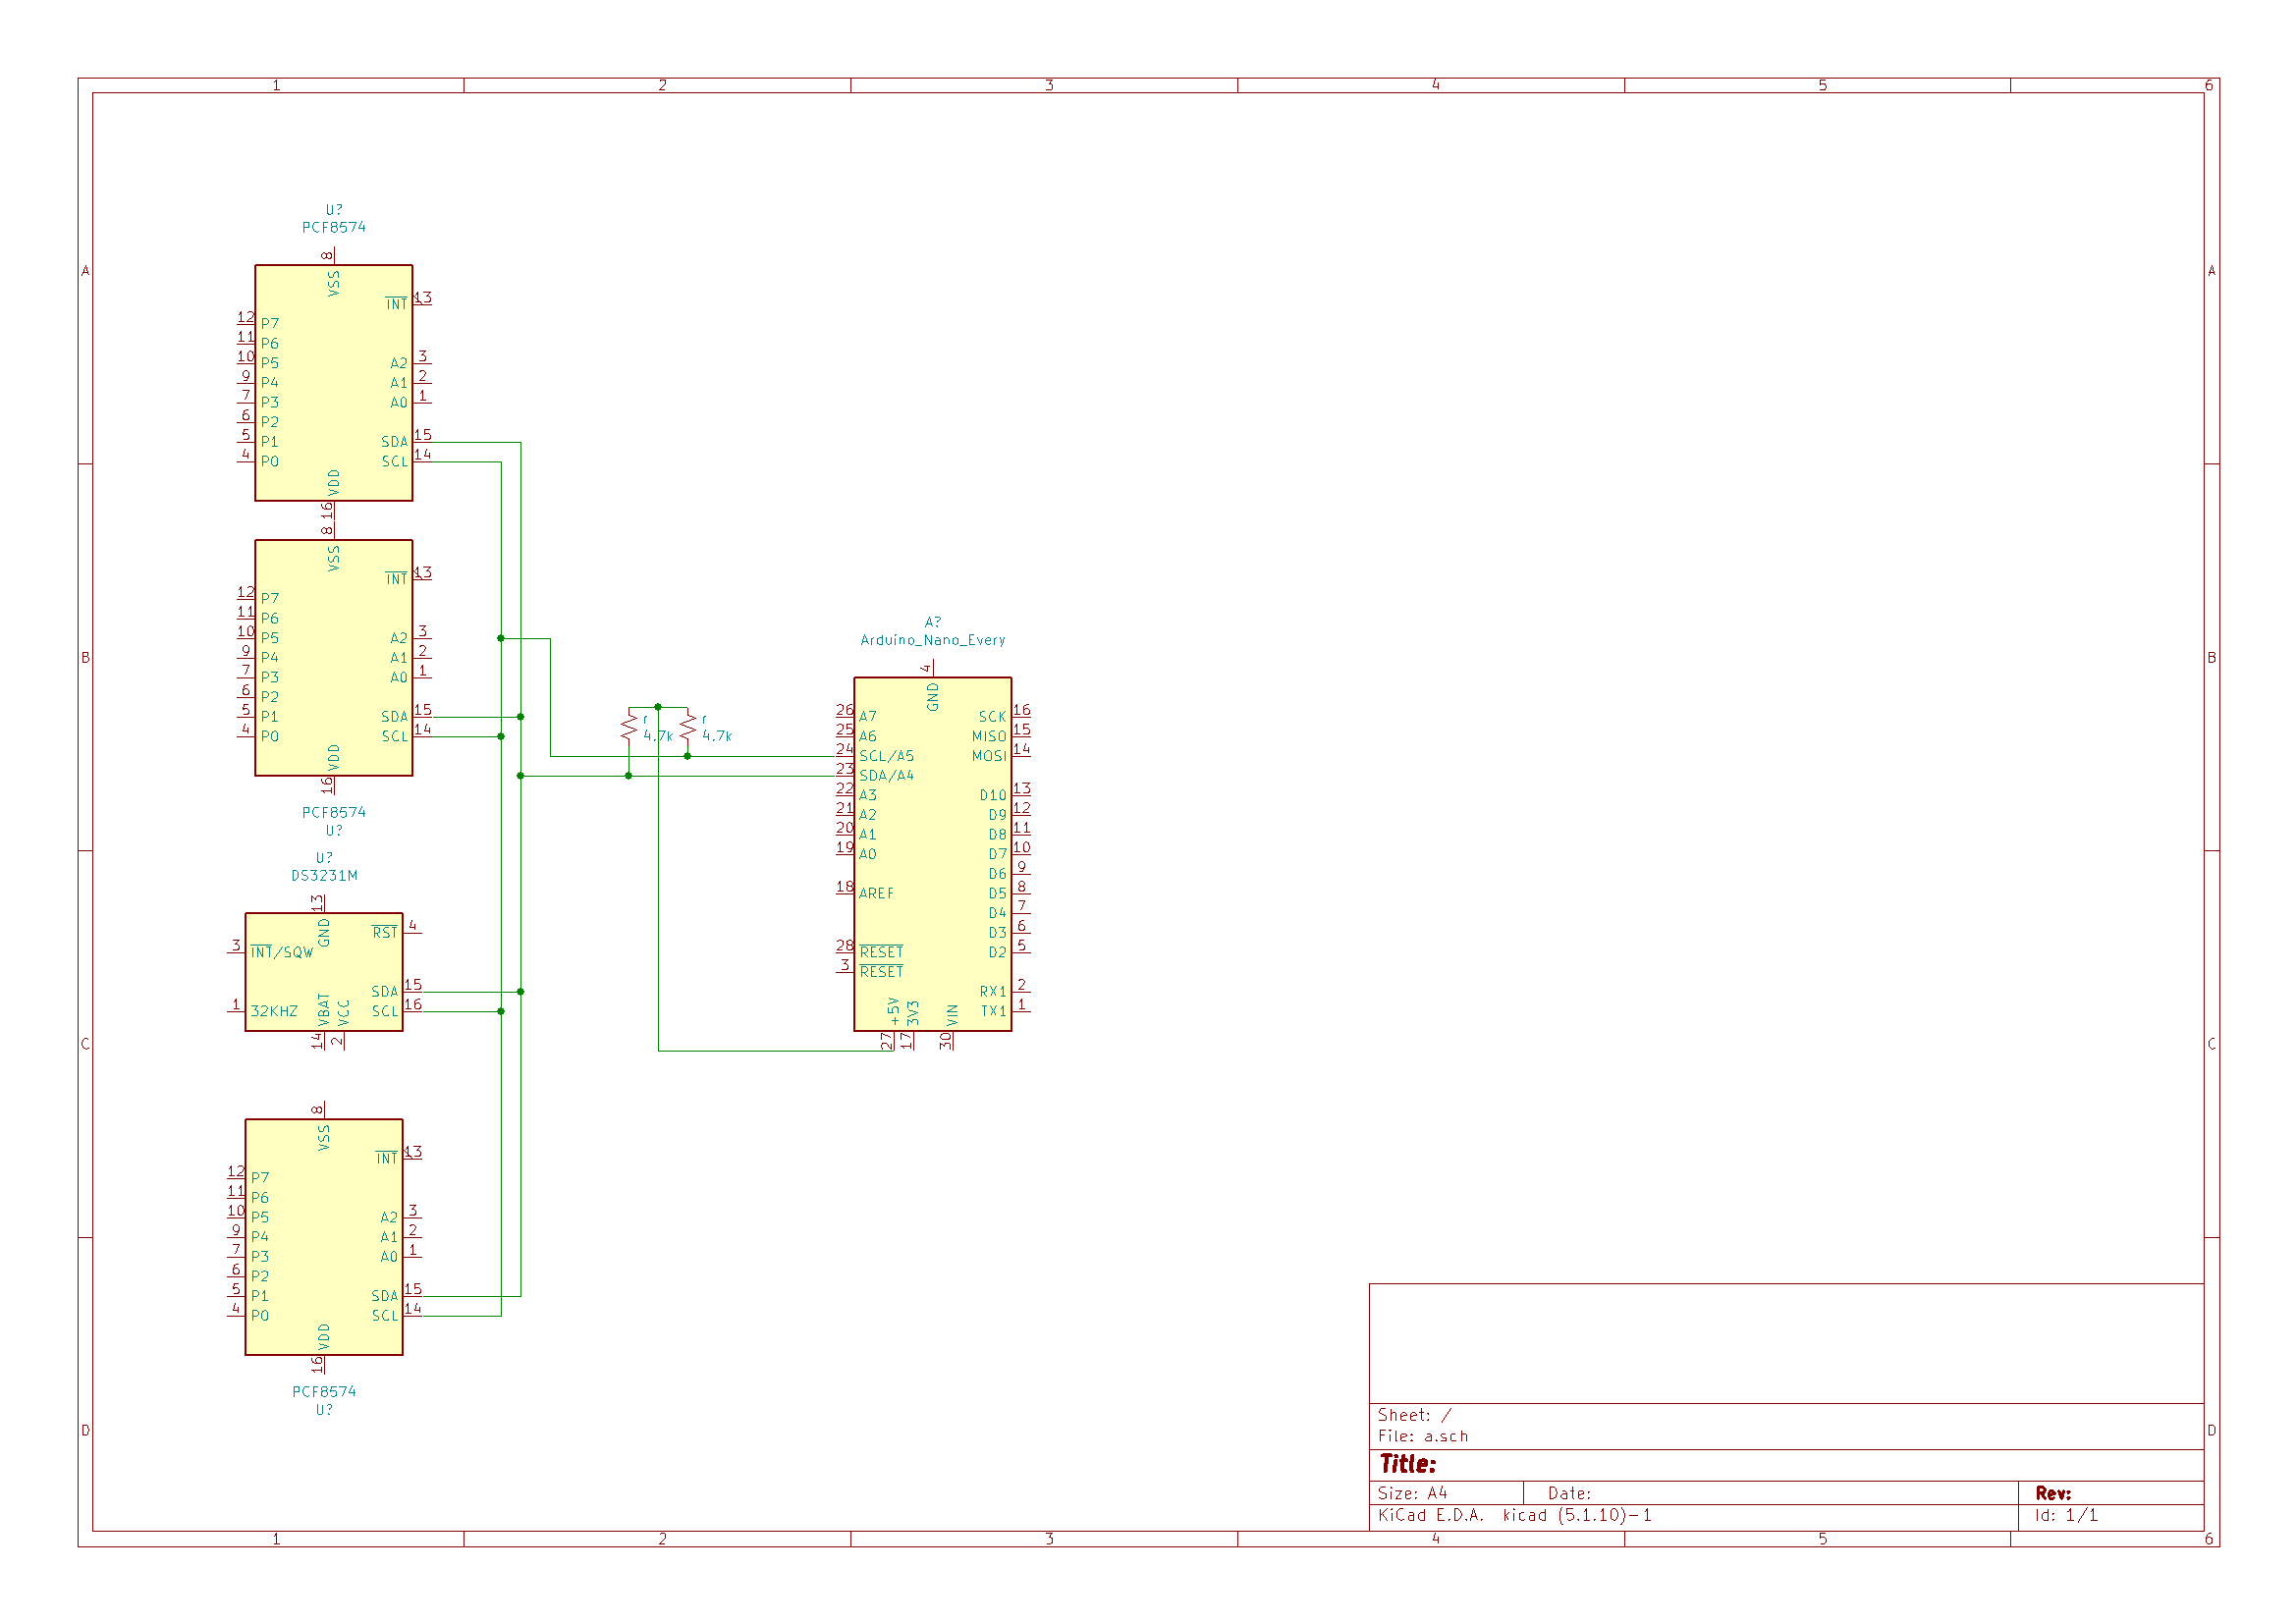Click the AREF pin label on Arduino

click(876, 894)
